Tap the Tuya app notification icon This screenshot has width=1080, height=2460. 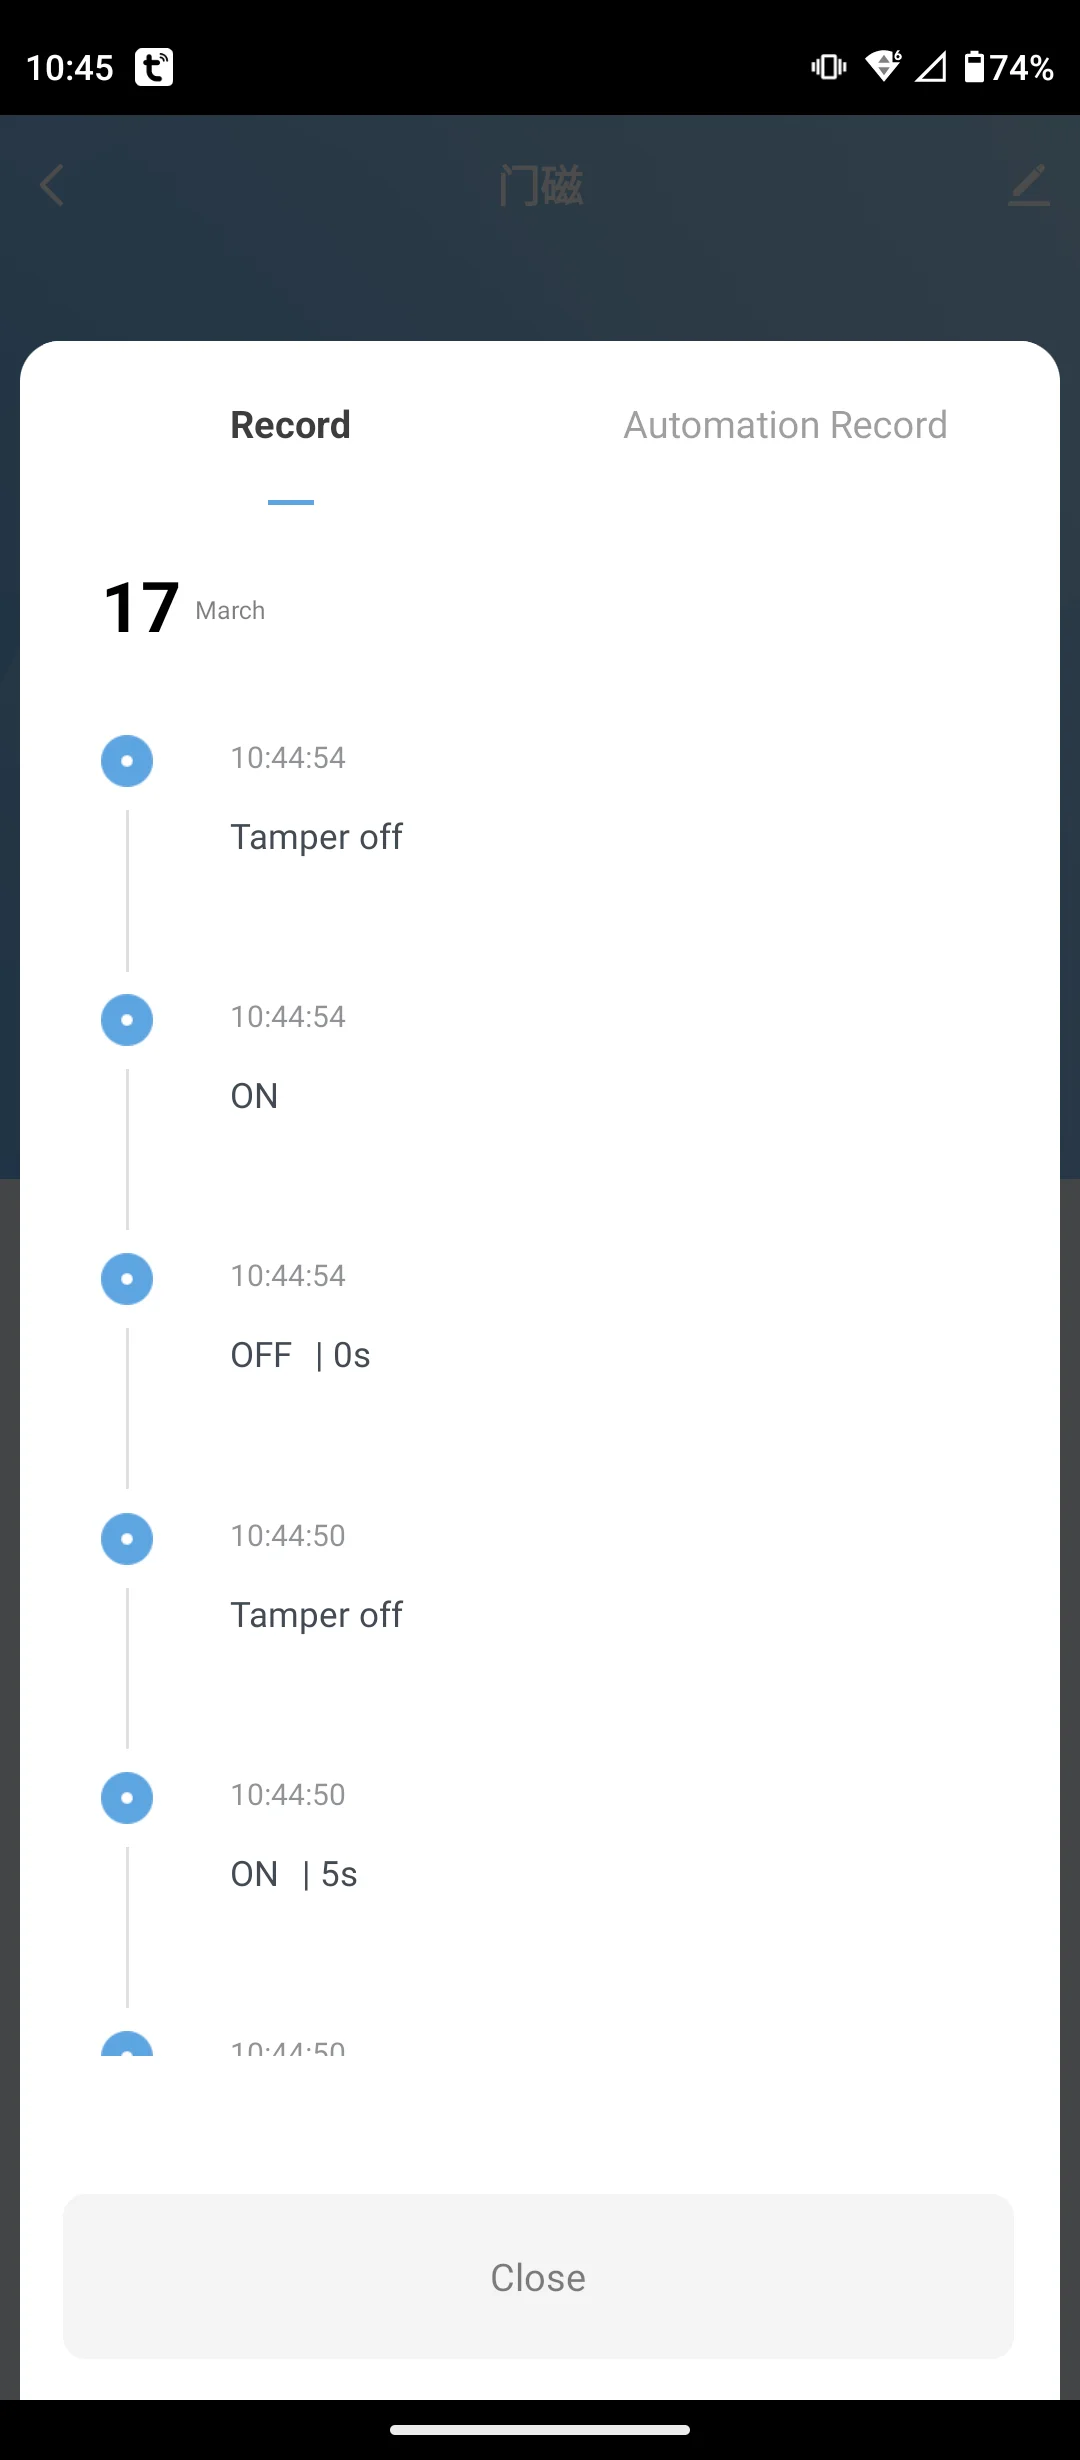click(154, 67)
